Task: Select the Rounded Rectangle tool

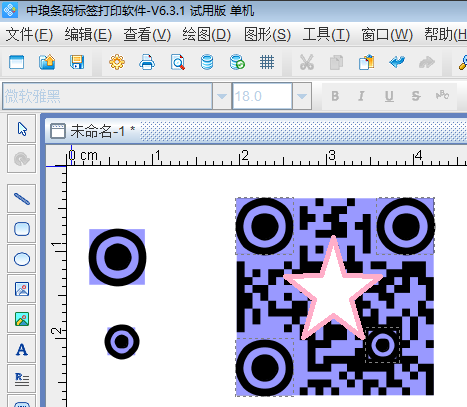Action: pyautogui.click(x=22, y=229)
